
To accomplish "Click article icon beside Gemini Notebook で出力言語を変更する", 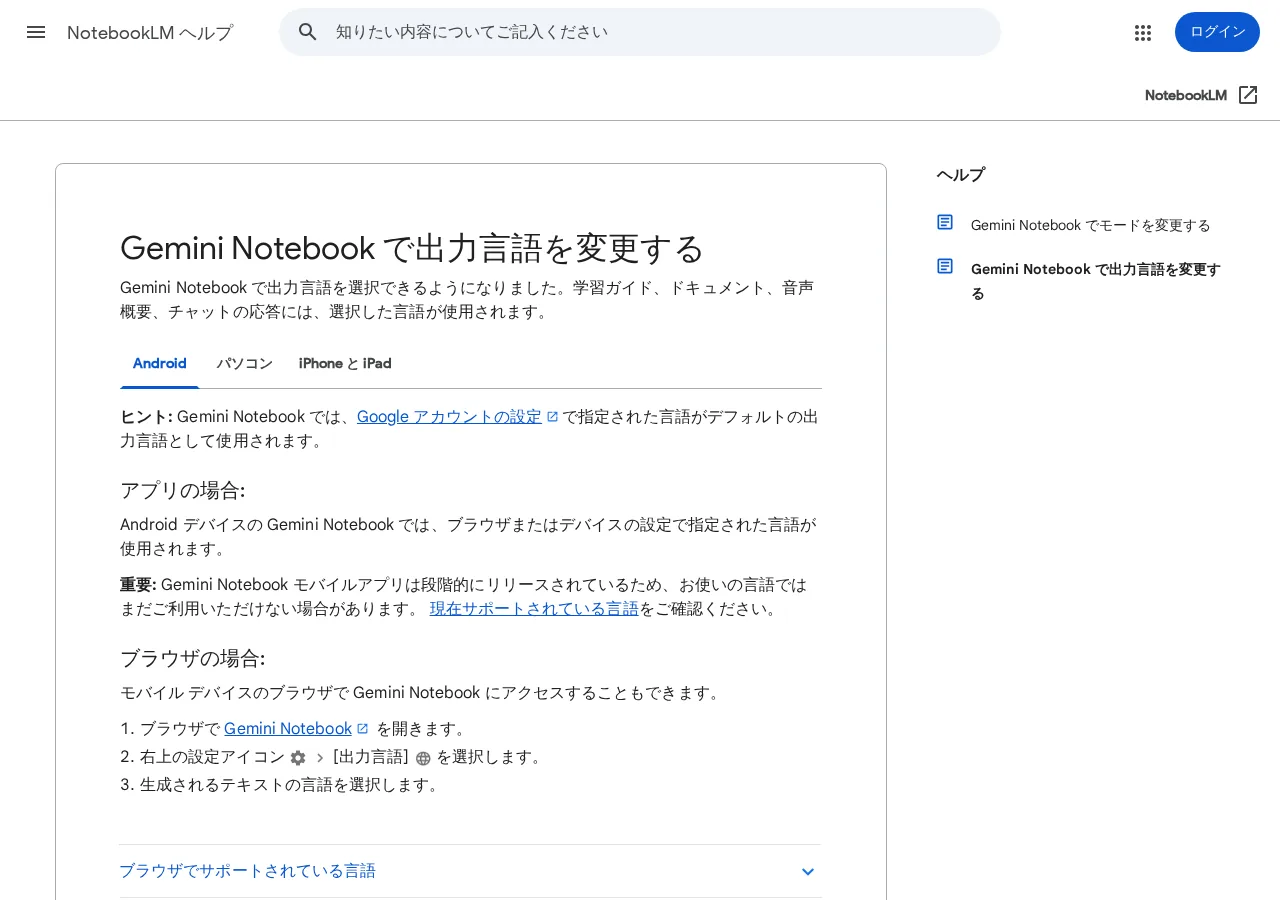I will tap(945, 266).
